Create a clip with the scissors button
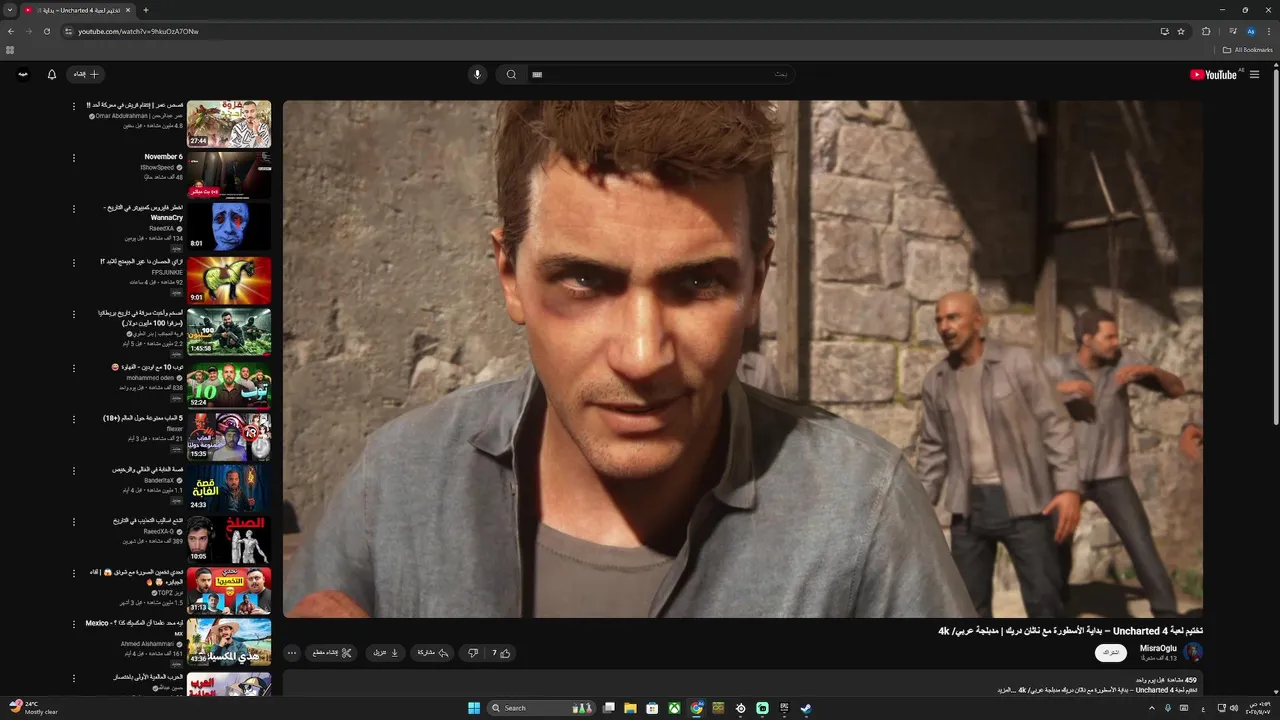This screenshot has height=720, width=1280. pyautogui.click(x=332, y=653)
